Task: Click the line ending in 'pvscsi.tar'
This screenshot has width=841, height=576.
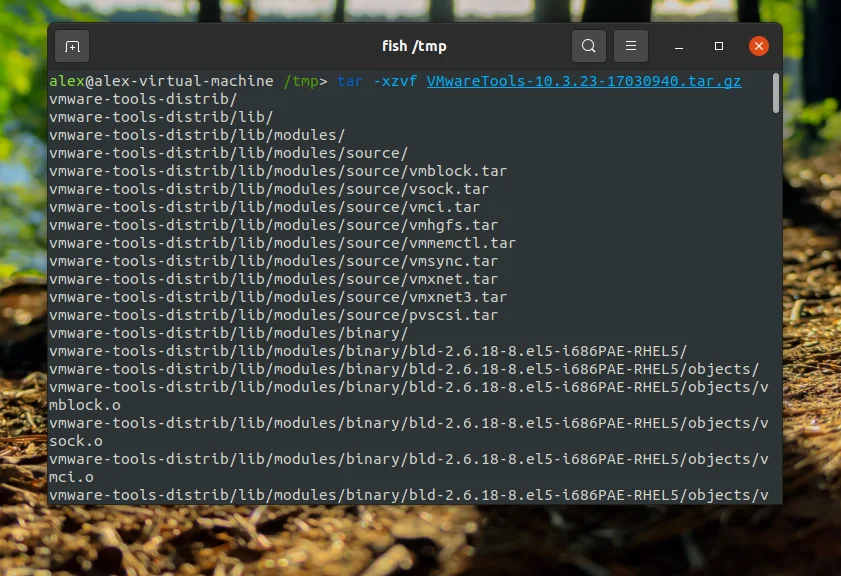Action: 274,315
